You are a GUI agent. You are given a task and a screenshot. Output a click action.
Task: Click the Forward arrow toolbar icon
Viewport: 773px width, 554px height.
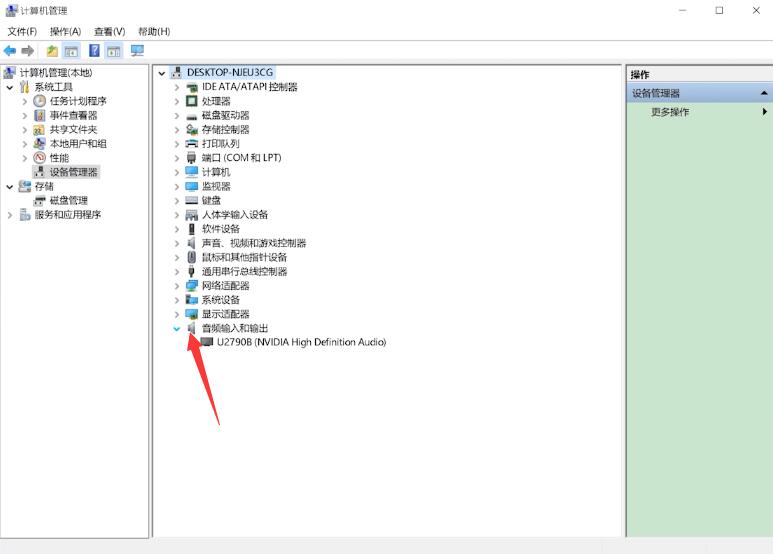(28, 51)
